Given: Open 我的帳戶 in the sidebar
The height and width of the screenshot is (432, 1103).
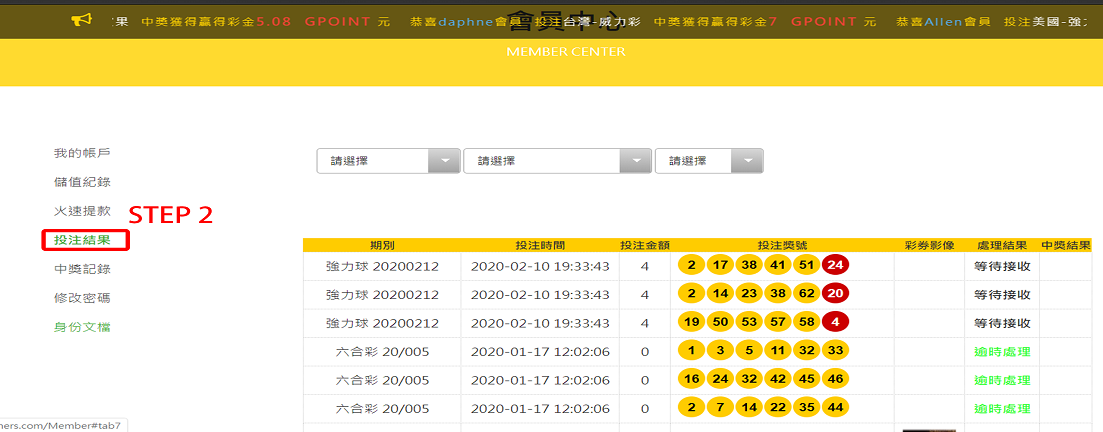Looking at the screenshot, I should [82, 153].
